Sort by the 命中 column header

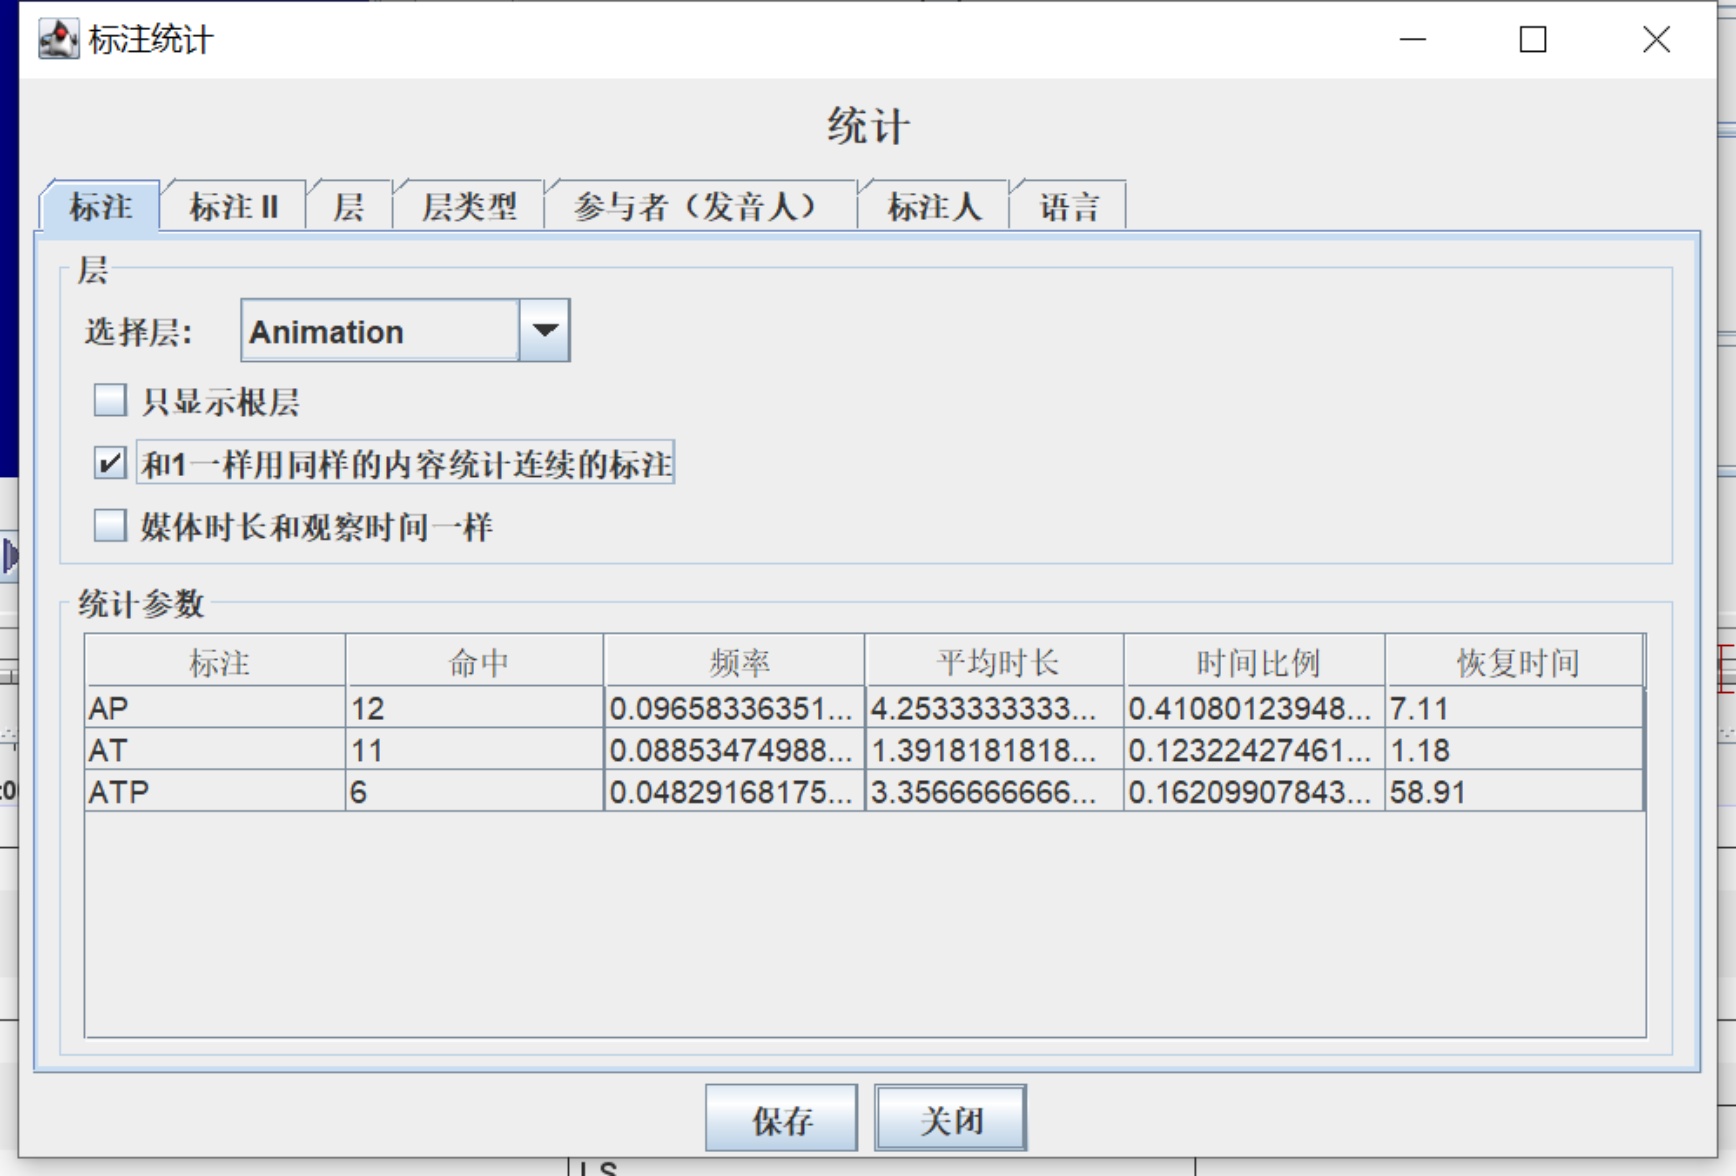pyautogui.click(x=476, y=662)
